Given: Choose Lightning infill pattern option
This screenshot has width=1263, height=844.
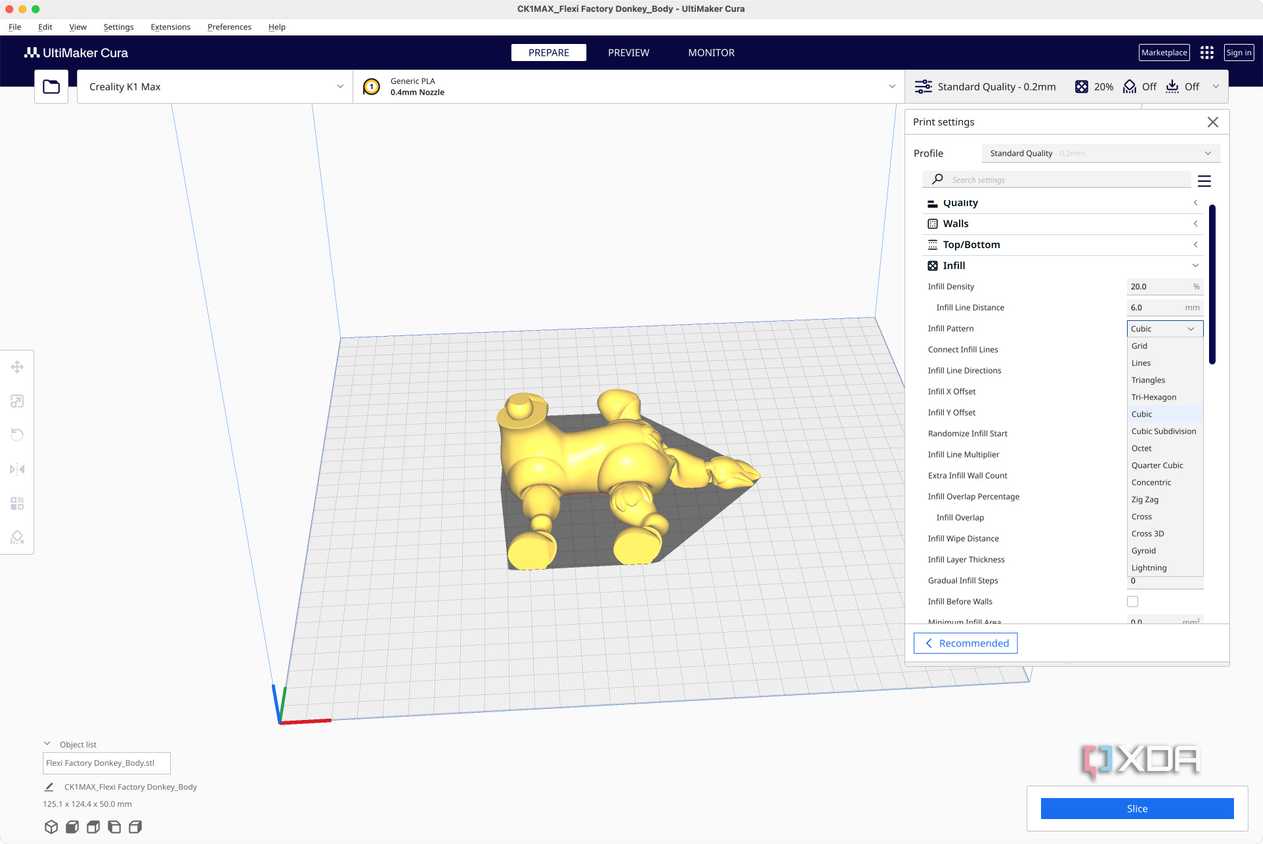Looking at the screenshot, I should 1165,568.
